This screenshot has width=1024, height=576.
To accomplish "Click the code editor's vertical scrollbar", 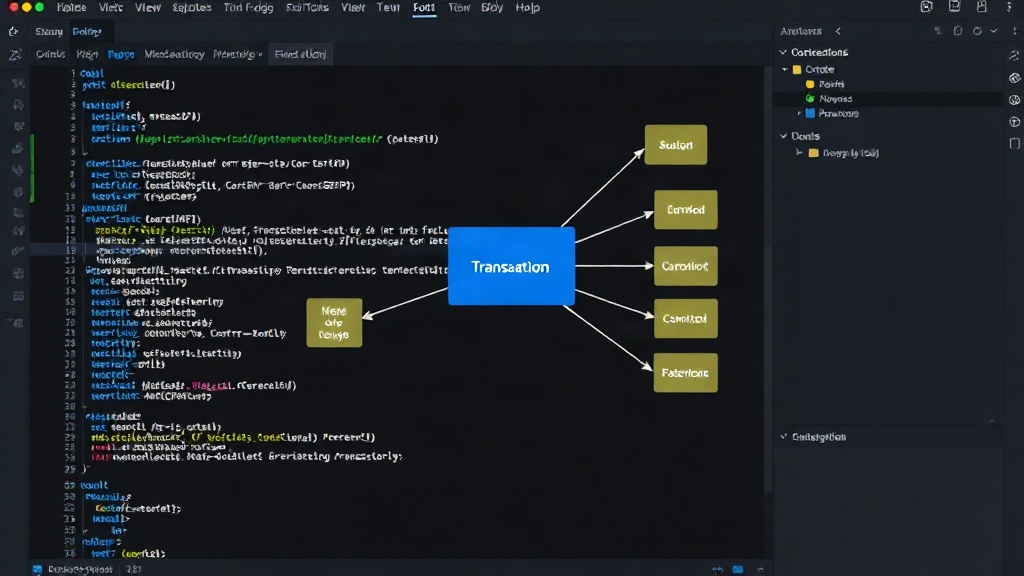I will click(x=768, y=280).
